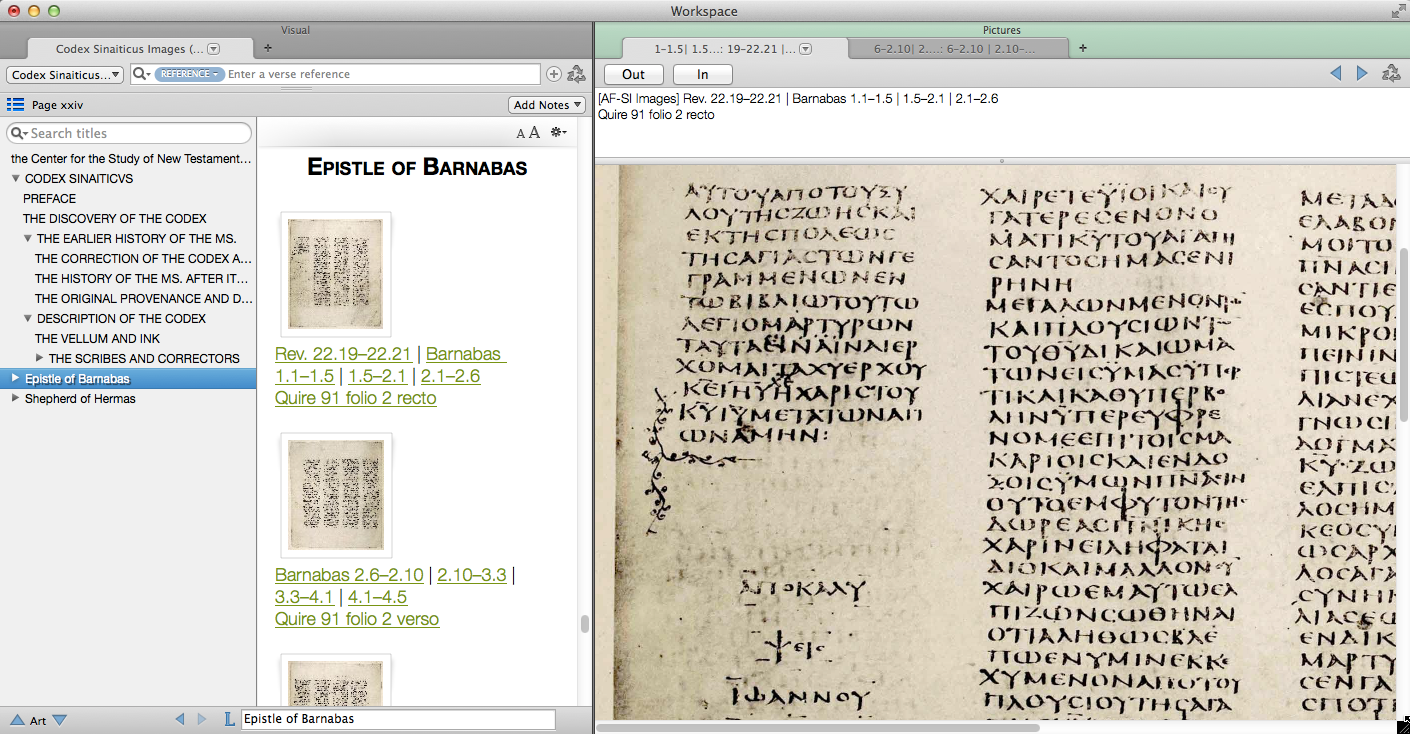Expand the Epistle of Barnabas tree node

click(x=16, y=378)
